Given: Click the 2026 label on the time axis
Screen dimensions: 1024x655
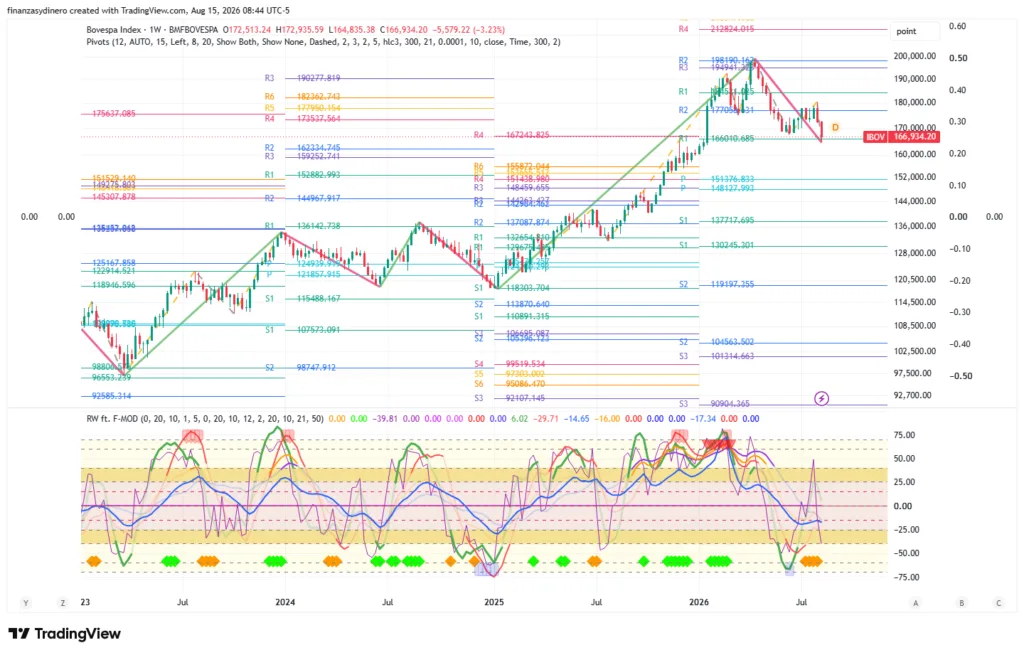Looking at the screenshot, I should [699, 602].
